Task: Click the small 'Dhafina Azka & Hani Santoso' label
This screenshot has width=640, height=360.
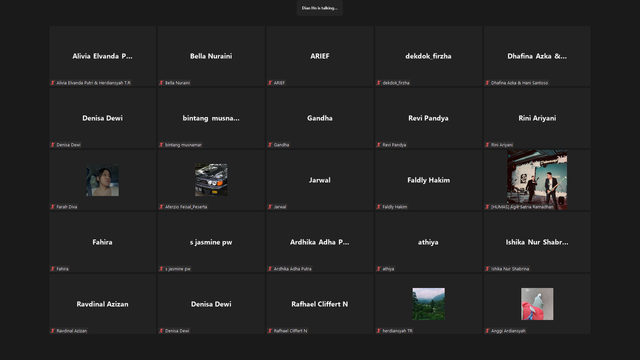Action: (520, 83)
